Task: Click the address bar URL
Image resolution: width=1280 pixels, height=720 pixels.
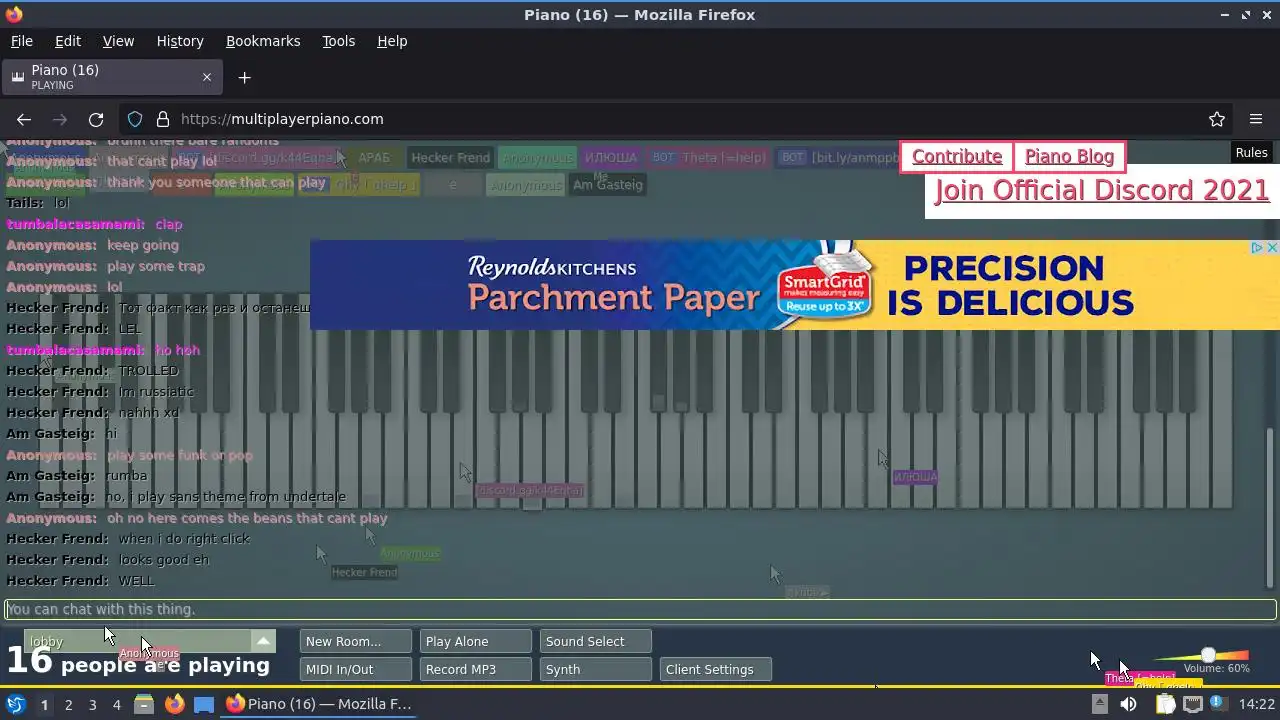Action: coord(282,119)
